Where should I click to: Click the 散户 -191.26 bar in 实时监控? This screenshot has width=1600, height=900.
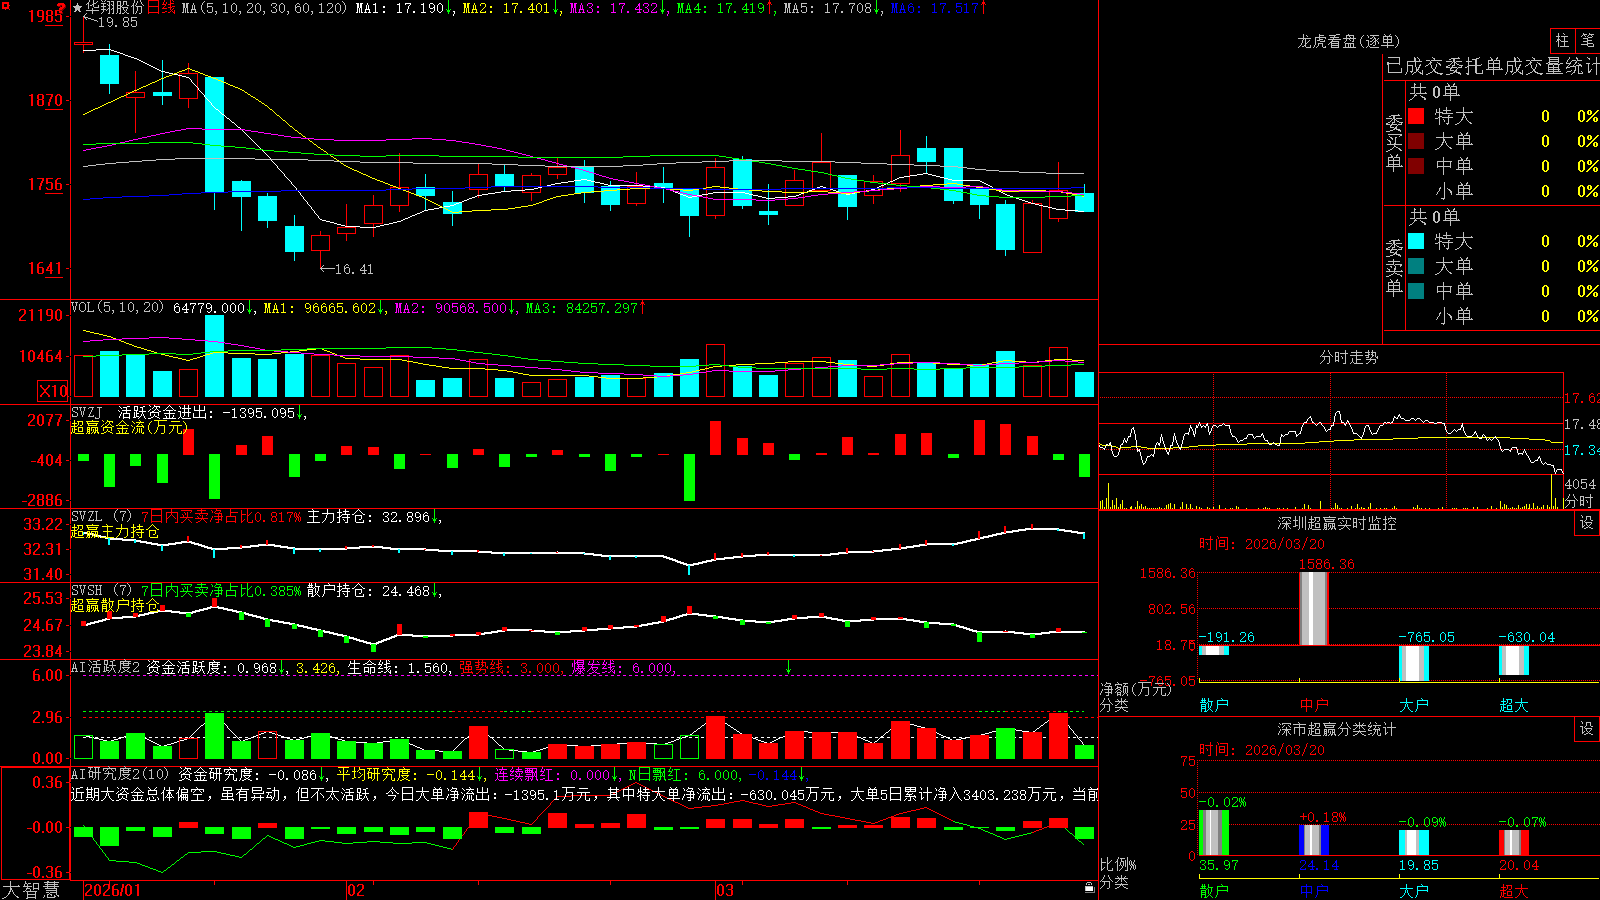[1214, 650]
